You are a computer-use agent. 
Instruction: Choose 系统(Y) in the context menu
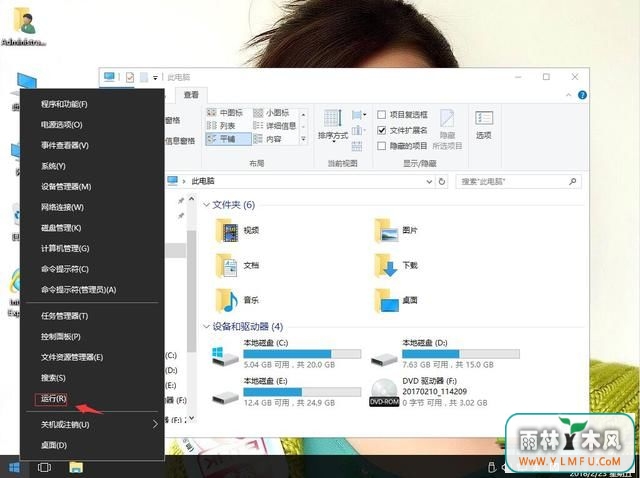pos(53,166)
